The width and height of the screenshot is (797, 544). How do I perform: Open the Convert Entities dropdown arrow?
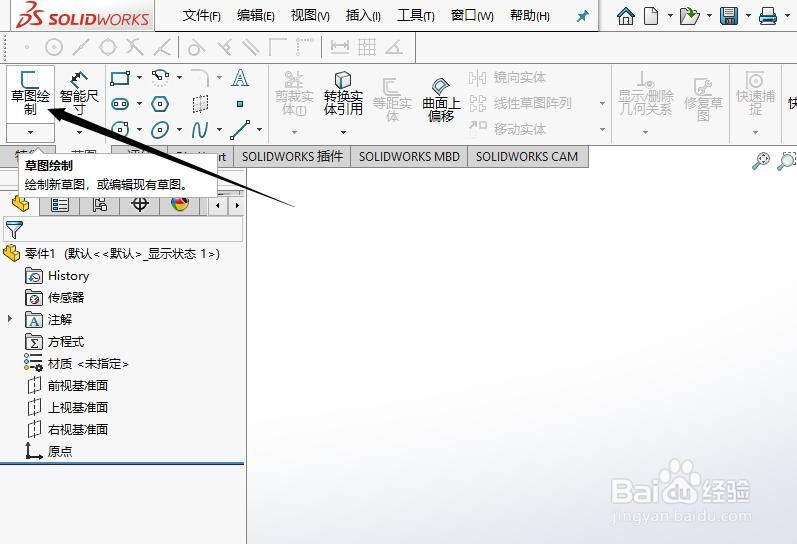(343, 132)
